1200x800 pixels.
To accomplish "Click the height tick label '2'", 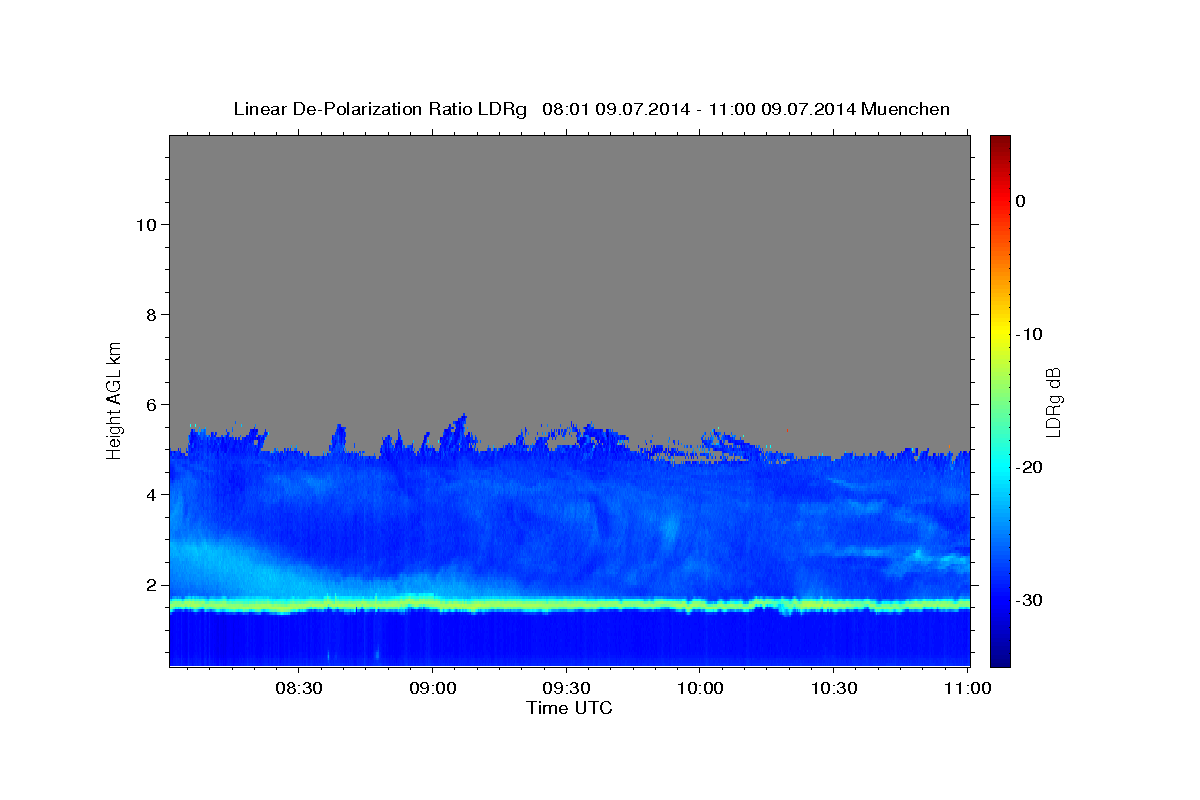I will pyautogui.click(x=150, y=585).
